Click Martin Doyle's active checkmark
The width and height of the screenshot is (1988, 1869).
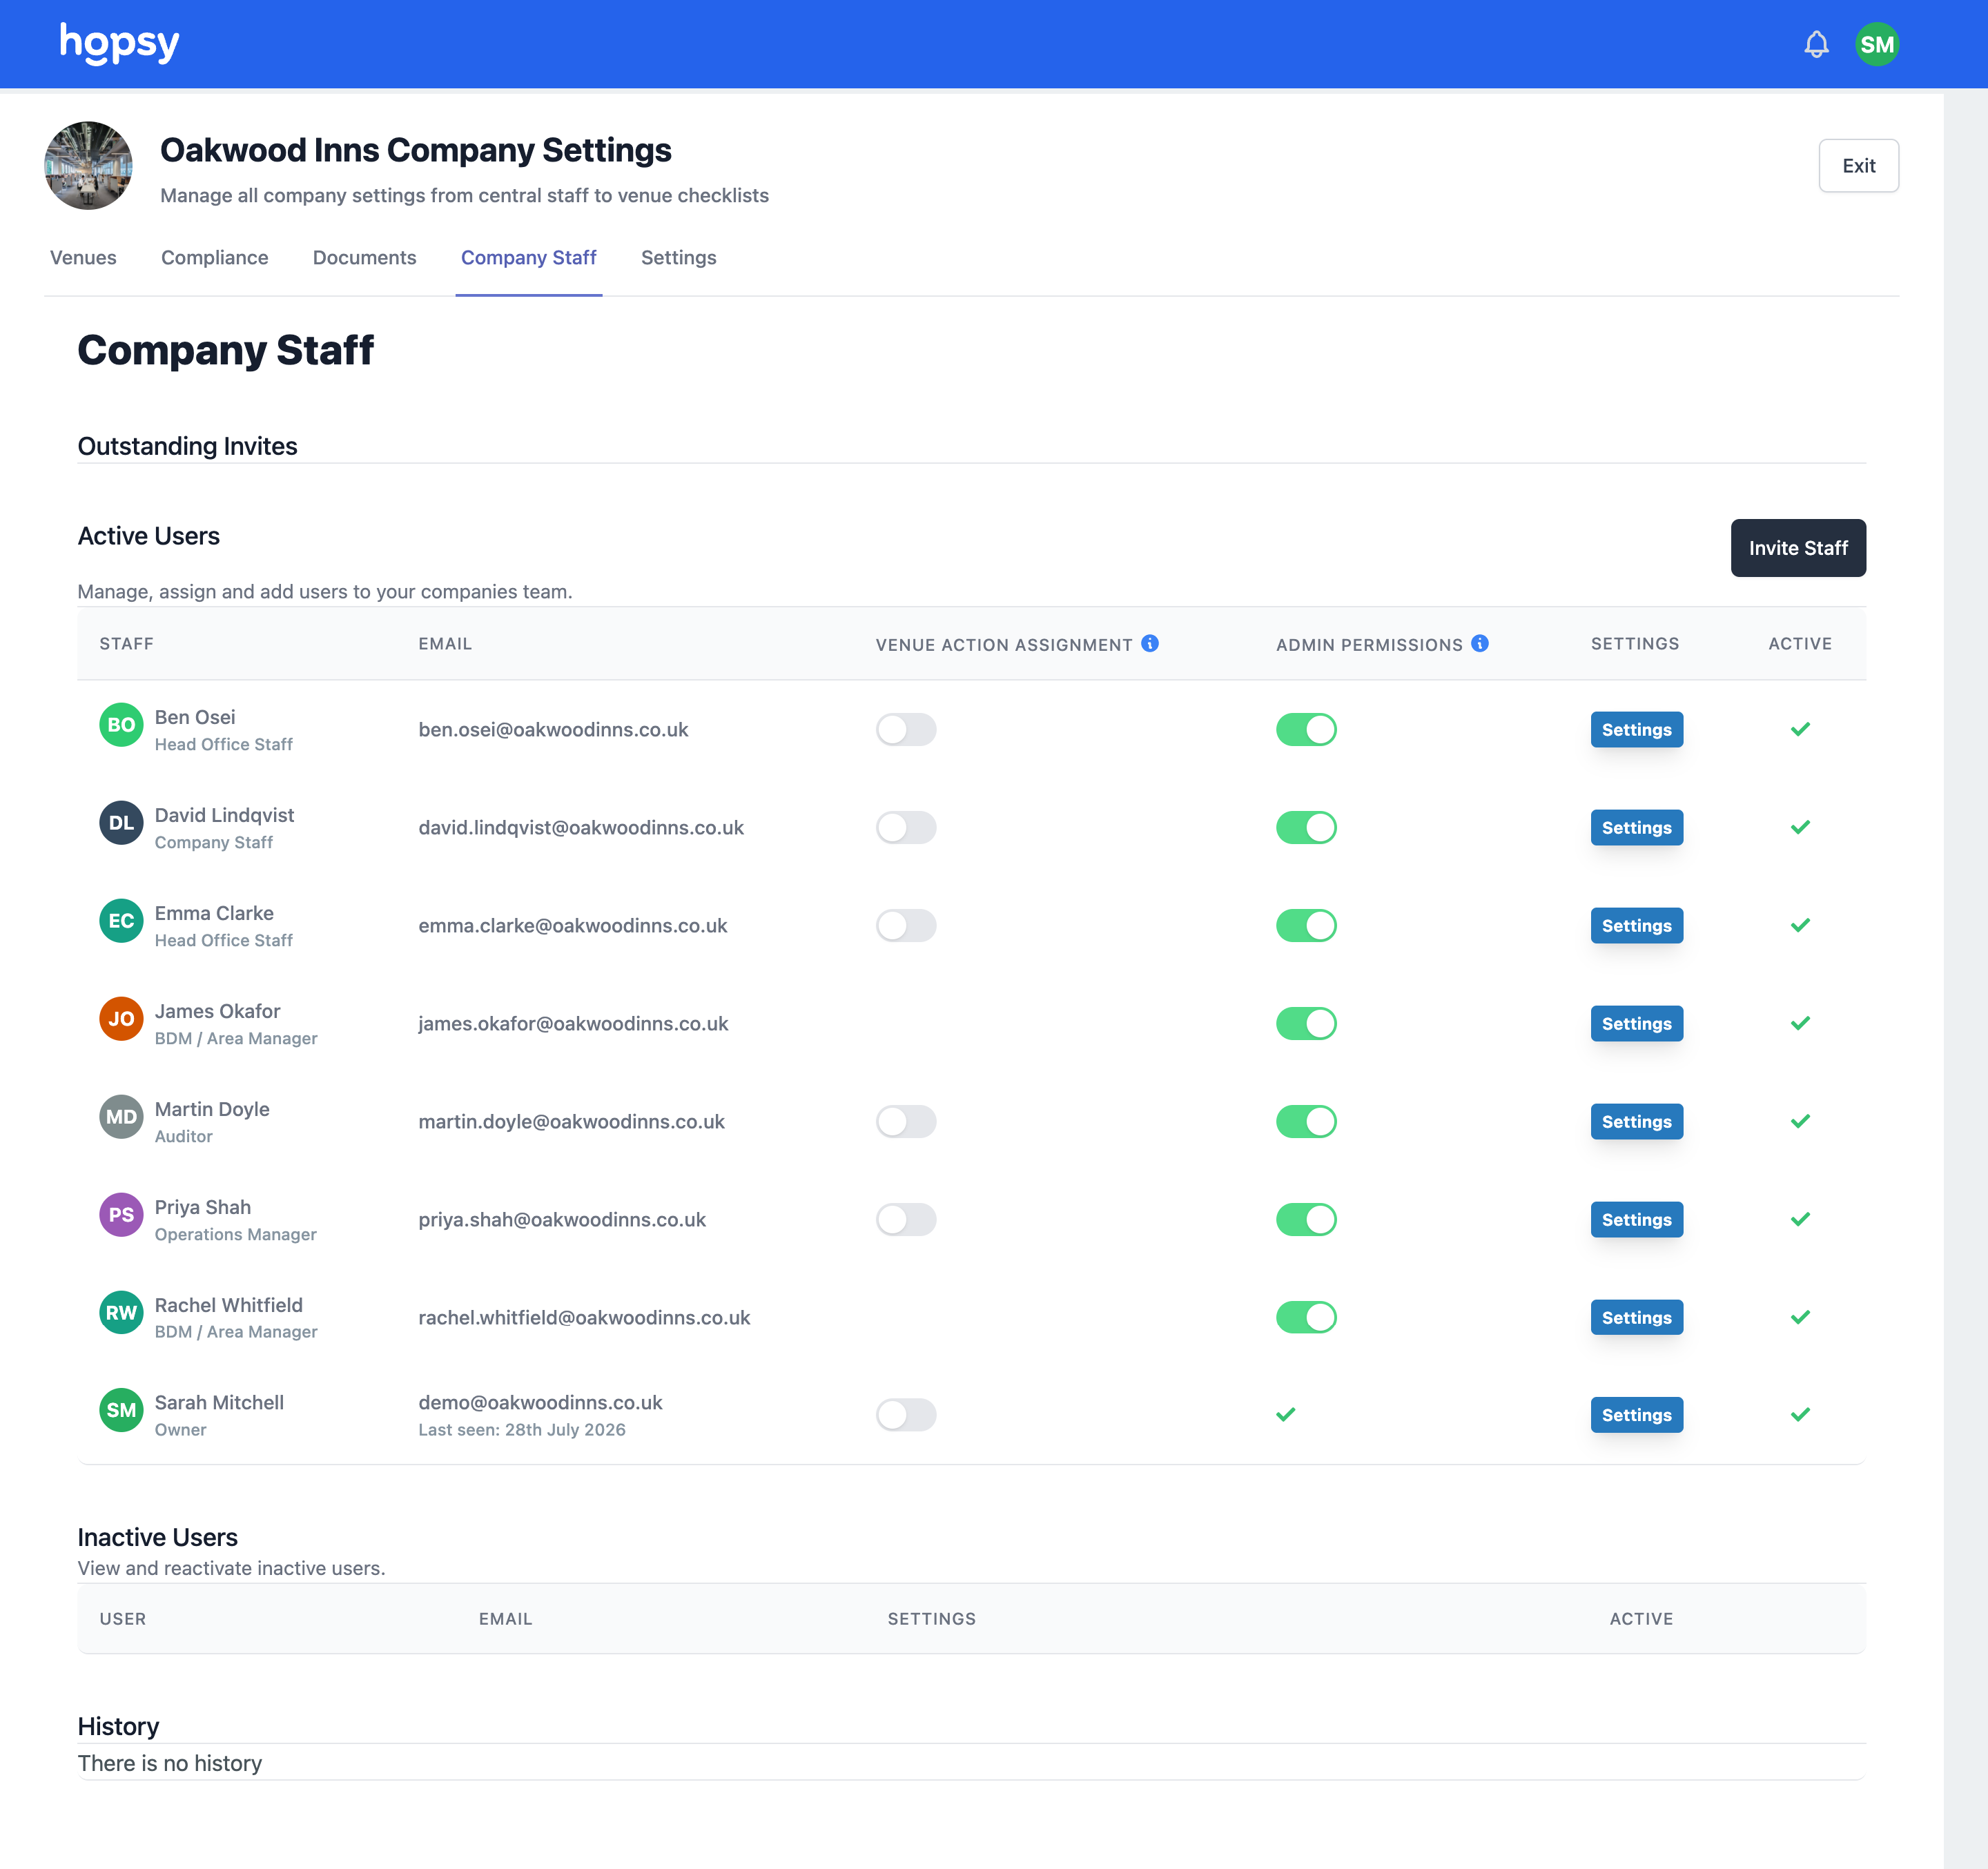click(1800, 1121)
